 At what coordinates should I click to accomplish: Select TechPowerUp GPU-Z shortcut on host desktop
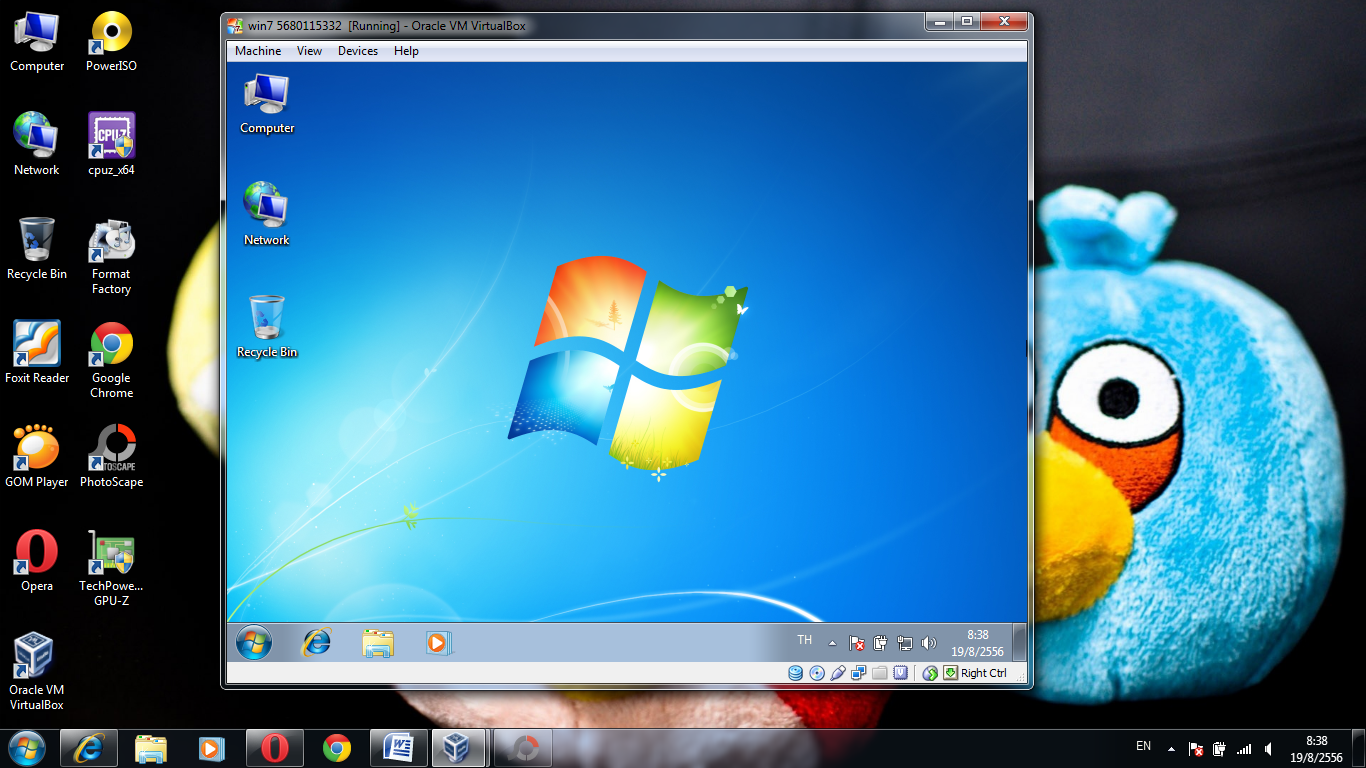click(111, 568)
